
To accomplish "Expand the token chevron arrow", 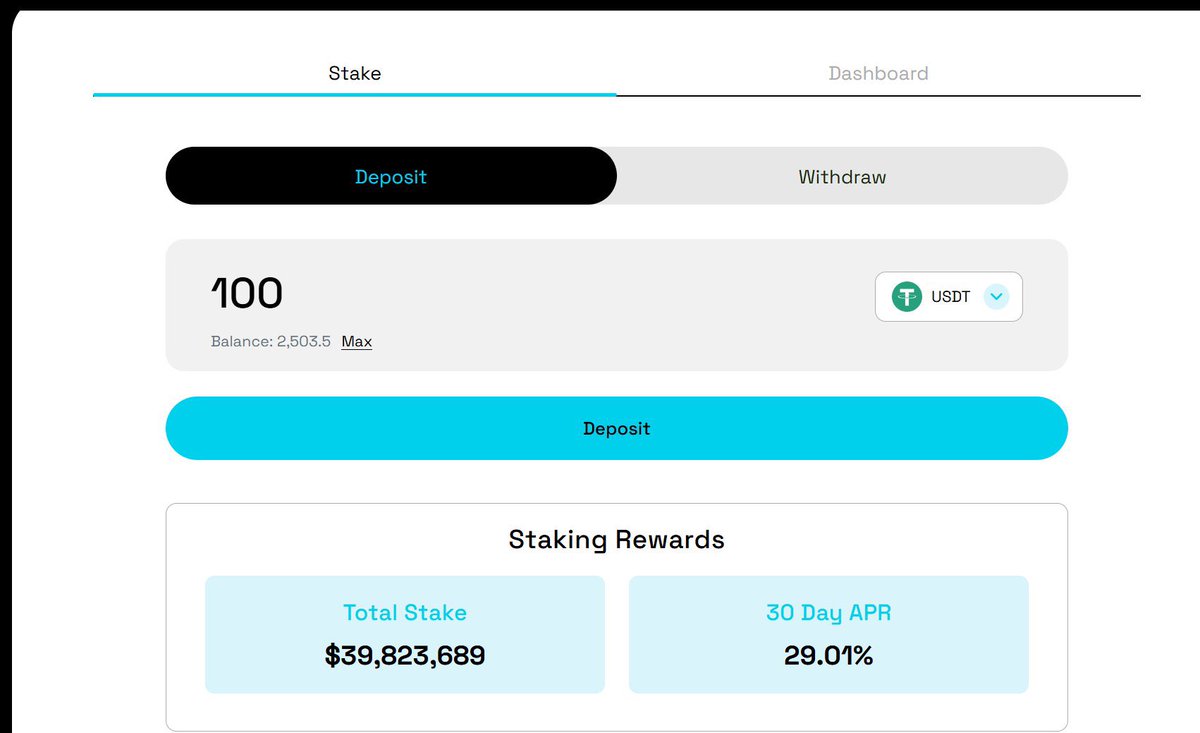I will coord(996,297).
